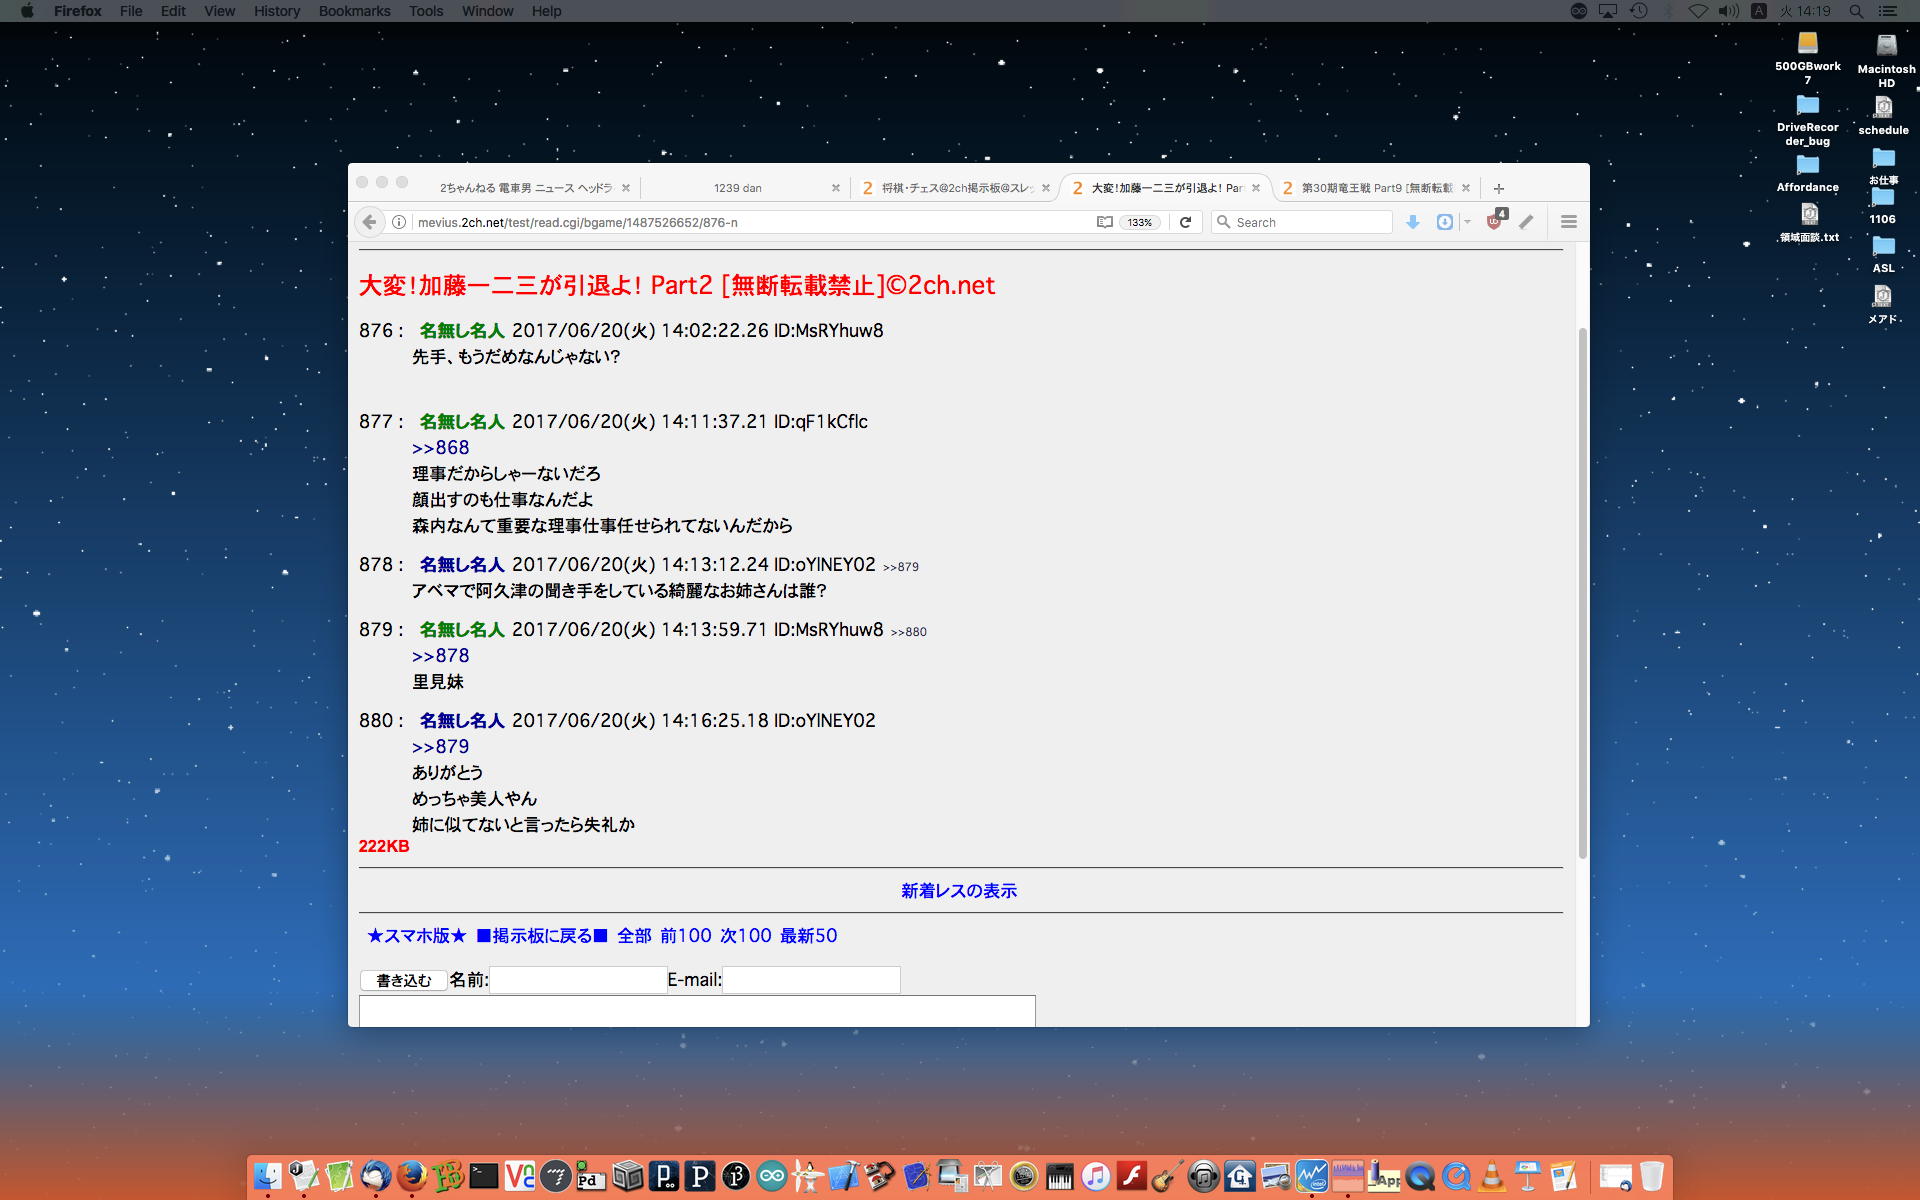Click the pencil extension icon in the toolbar
The width and height of the screenshot is (1920, 1200).
coord(1526,222)
